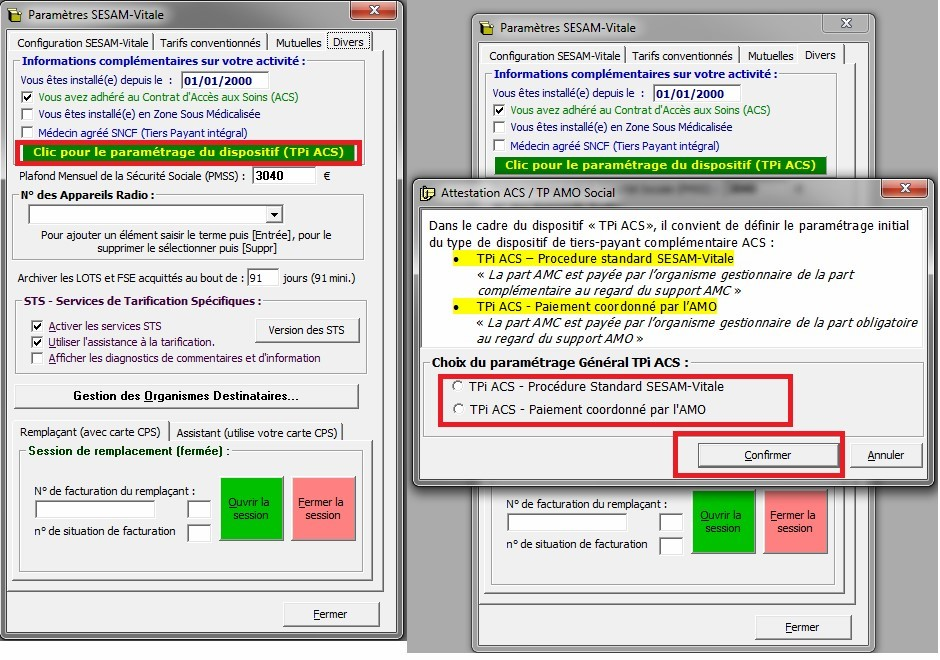This screenshot has height=660, width=940.
Task: Click n° de situation de facturation field, left window
Action: tap(199, 532)
